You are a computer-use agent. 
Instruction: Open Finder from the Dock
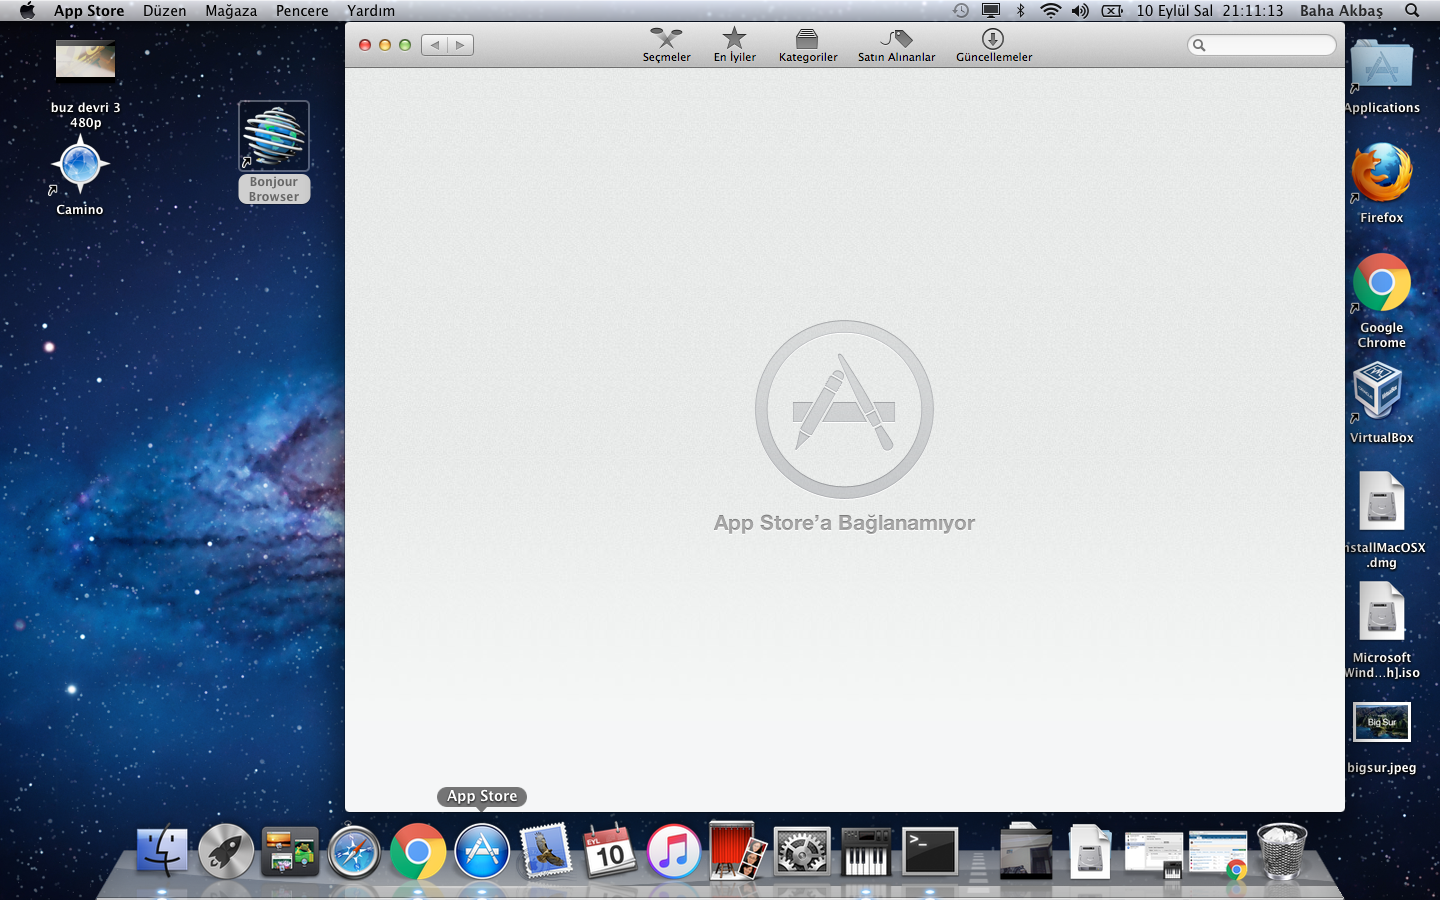coord(162,852)
